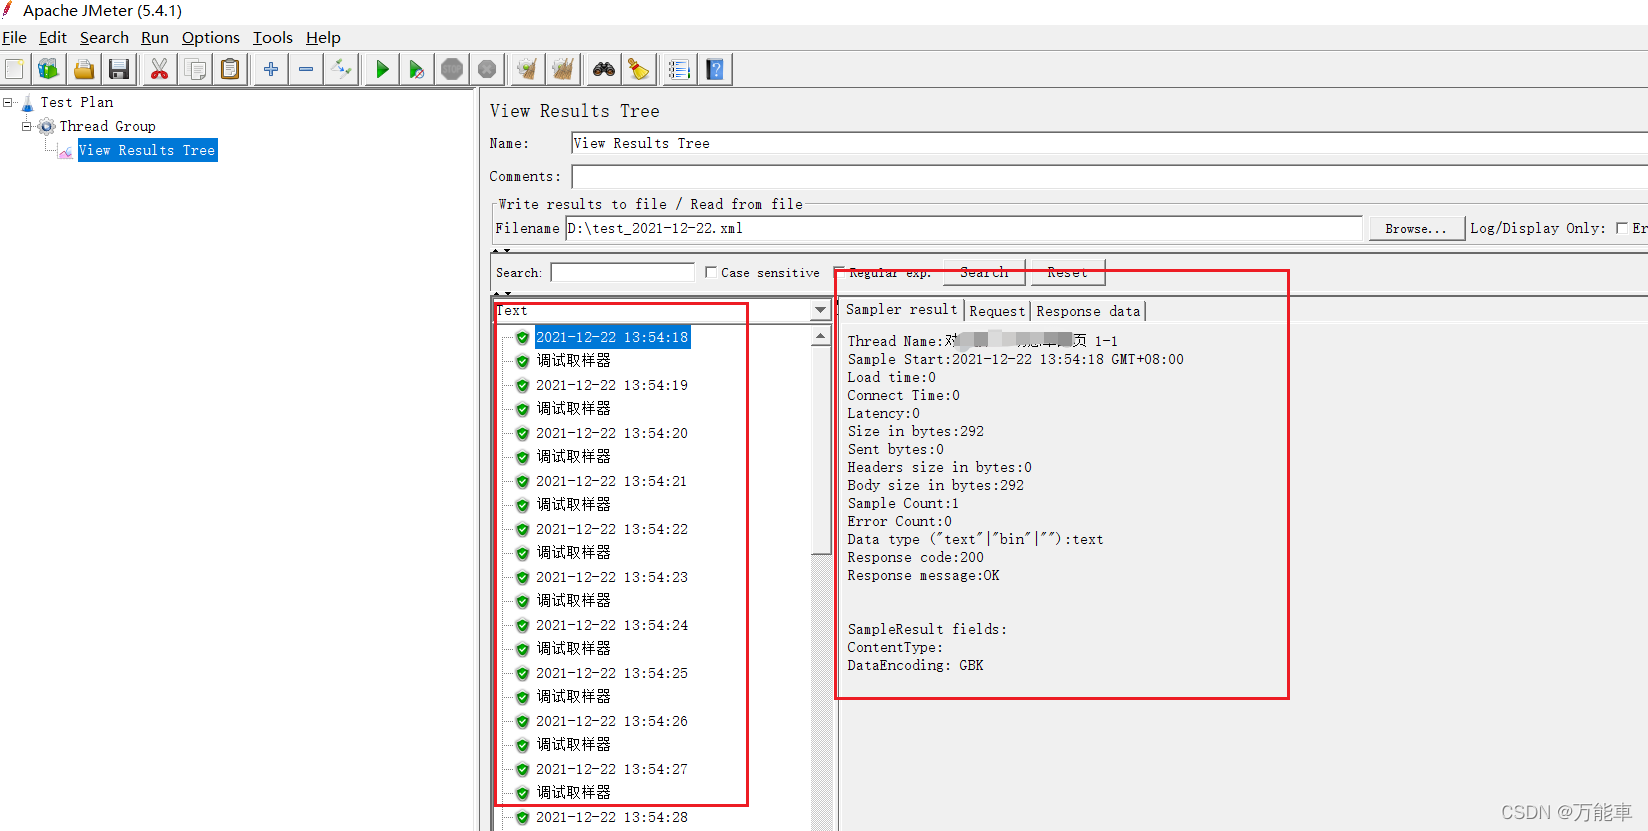Select the Thread Group node
This screenshot has height=831, width=1648.
pos(107,126)
